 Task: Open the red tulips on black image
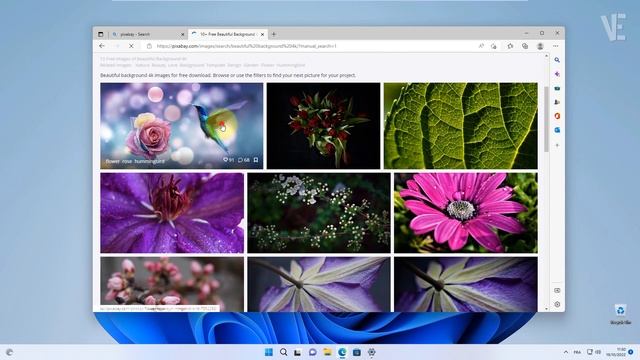point(323,126)
